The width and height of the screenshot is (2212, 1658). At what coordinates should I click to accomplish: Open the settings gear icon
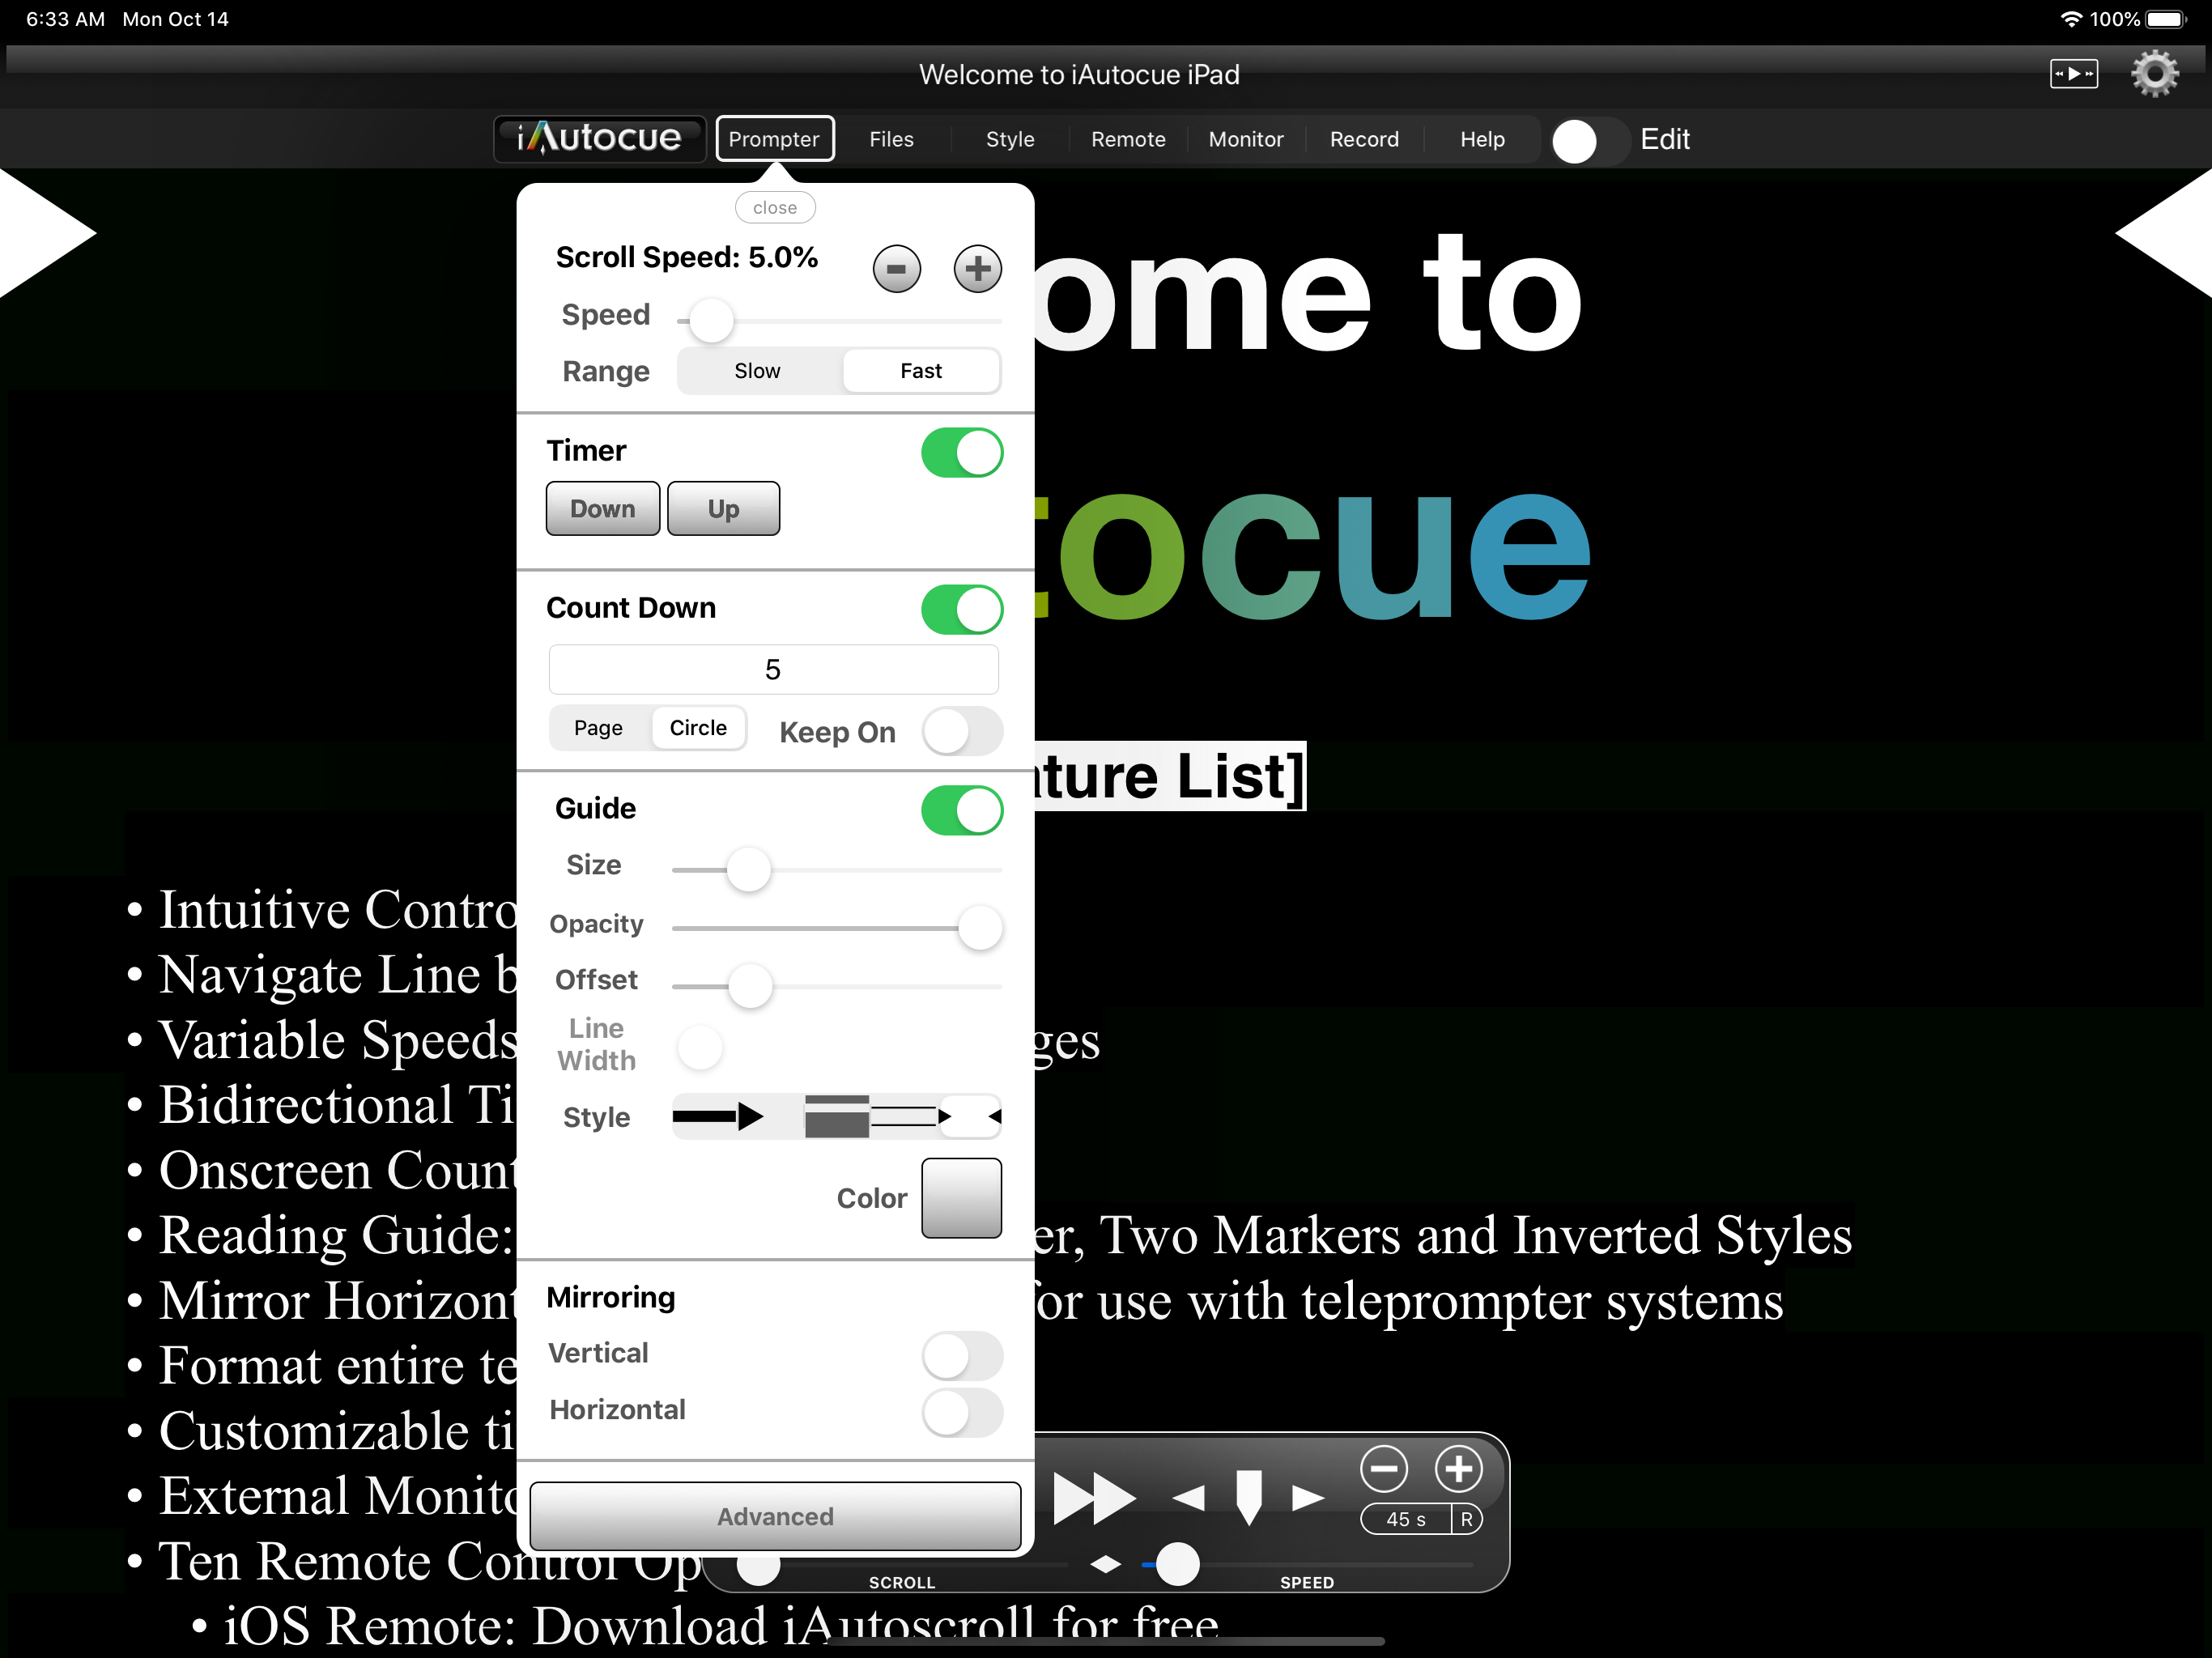[x=2154, y=74]
